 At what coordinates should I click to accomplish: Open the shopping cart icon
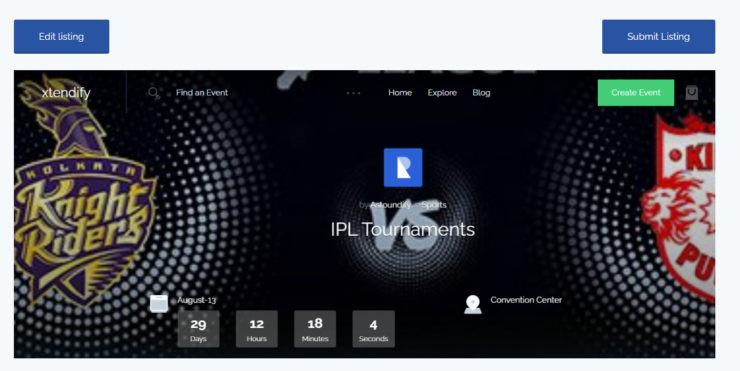click(691, 93)
